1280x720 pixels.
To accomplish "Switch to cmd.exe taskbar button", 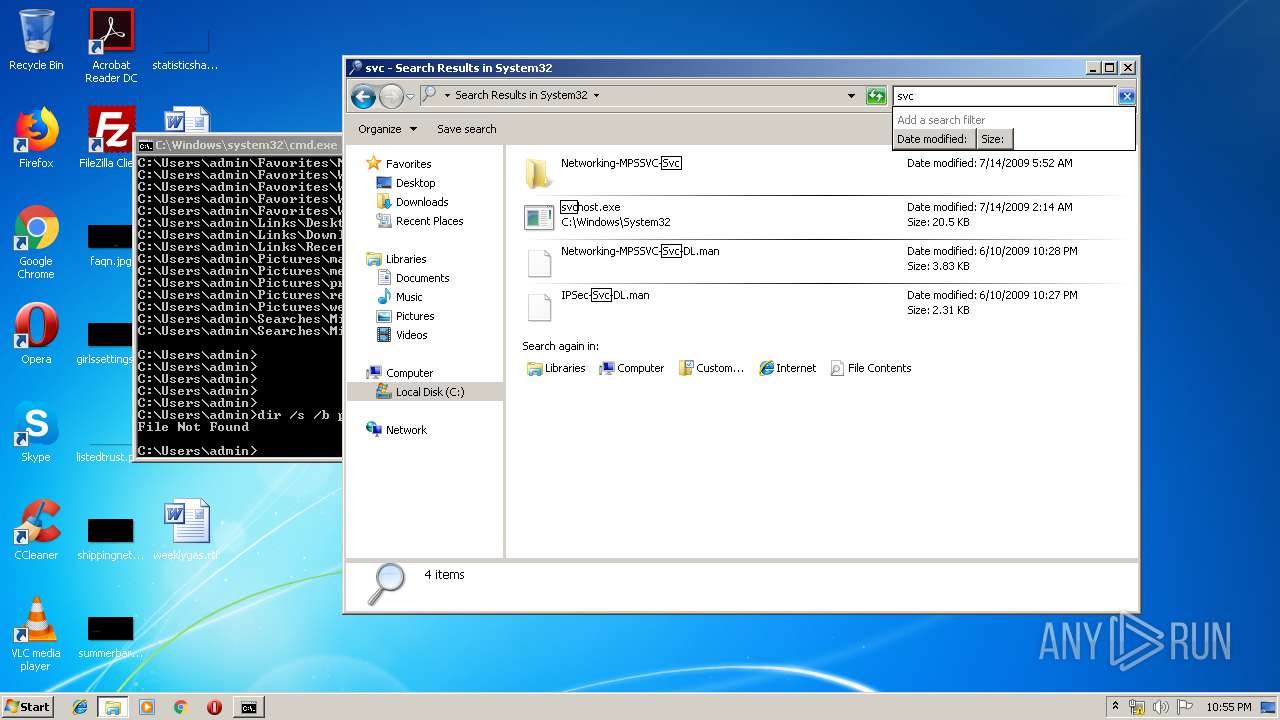I will (x=248, y=707).
